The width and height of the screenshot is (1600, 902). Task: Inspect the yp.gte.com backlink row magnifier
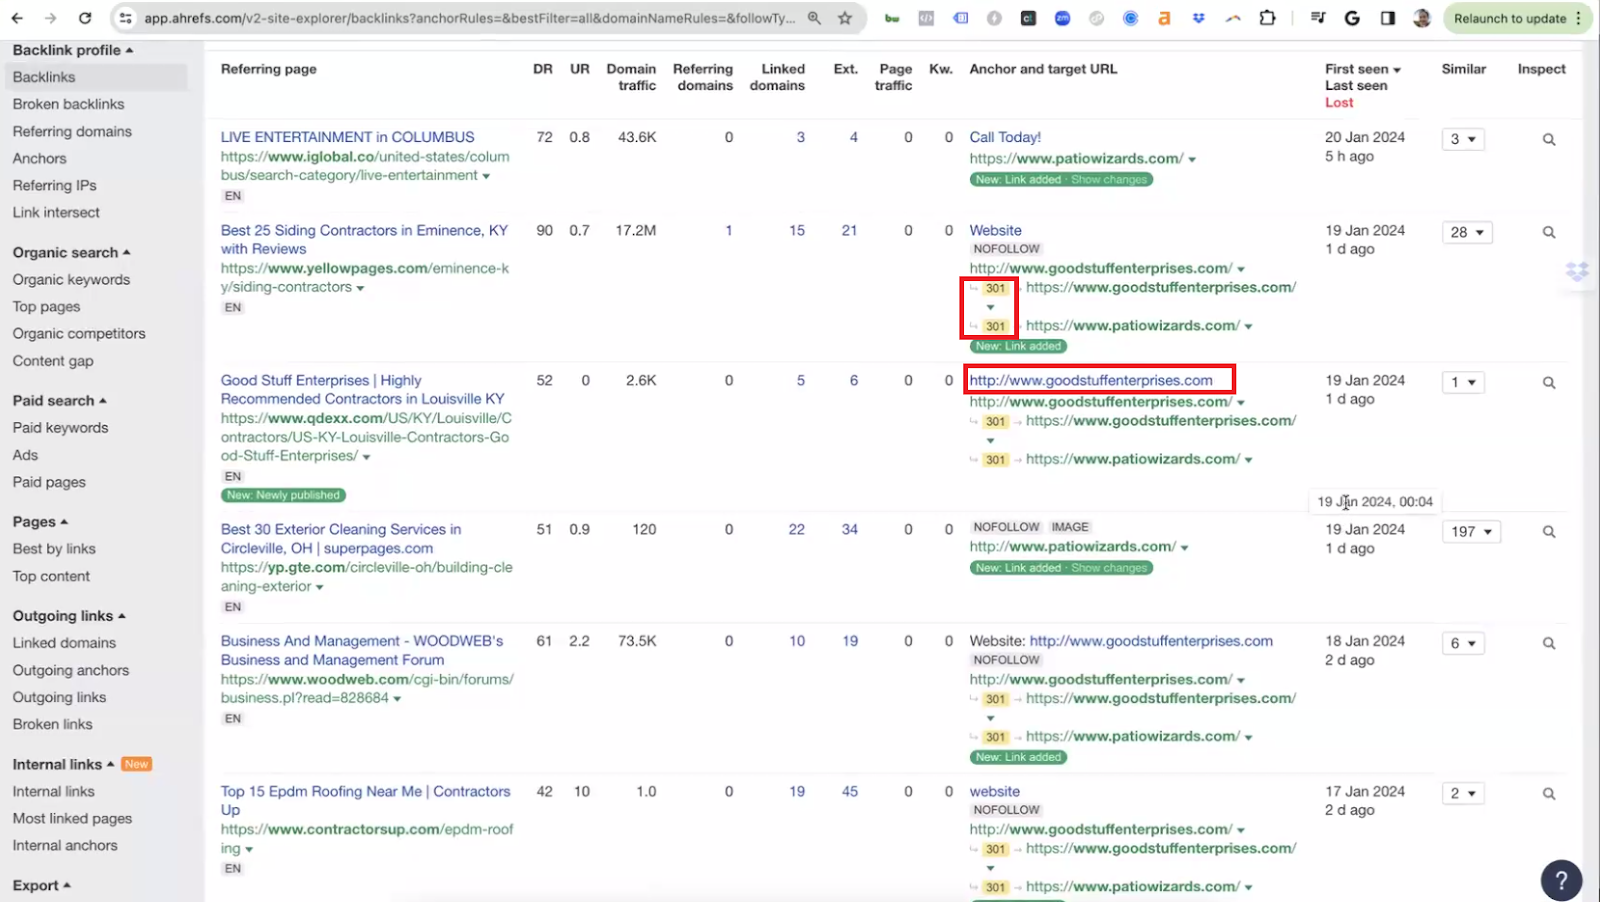(x=1549, y=532)
